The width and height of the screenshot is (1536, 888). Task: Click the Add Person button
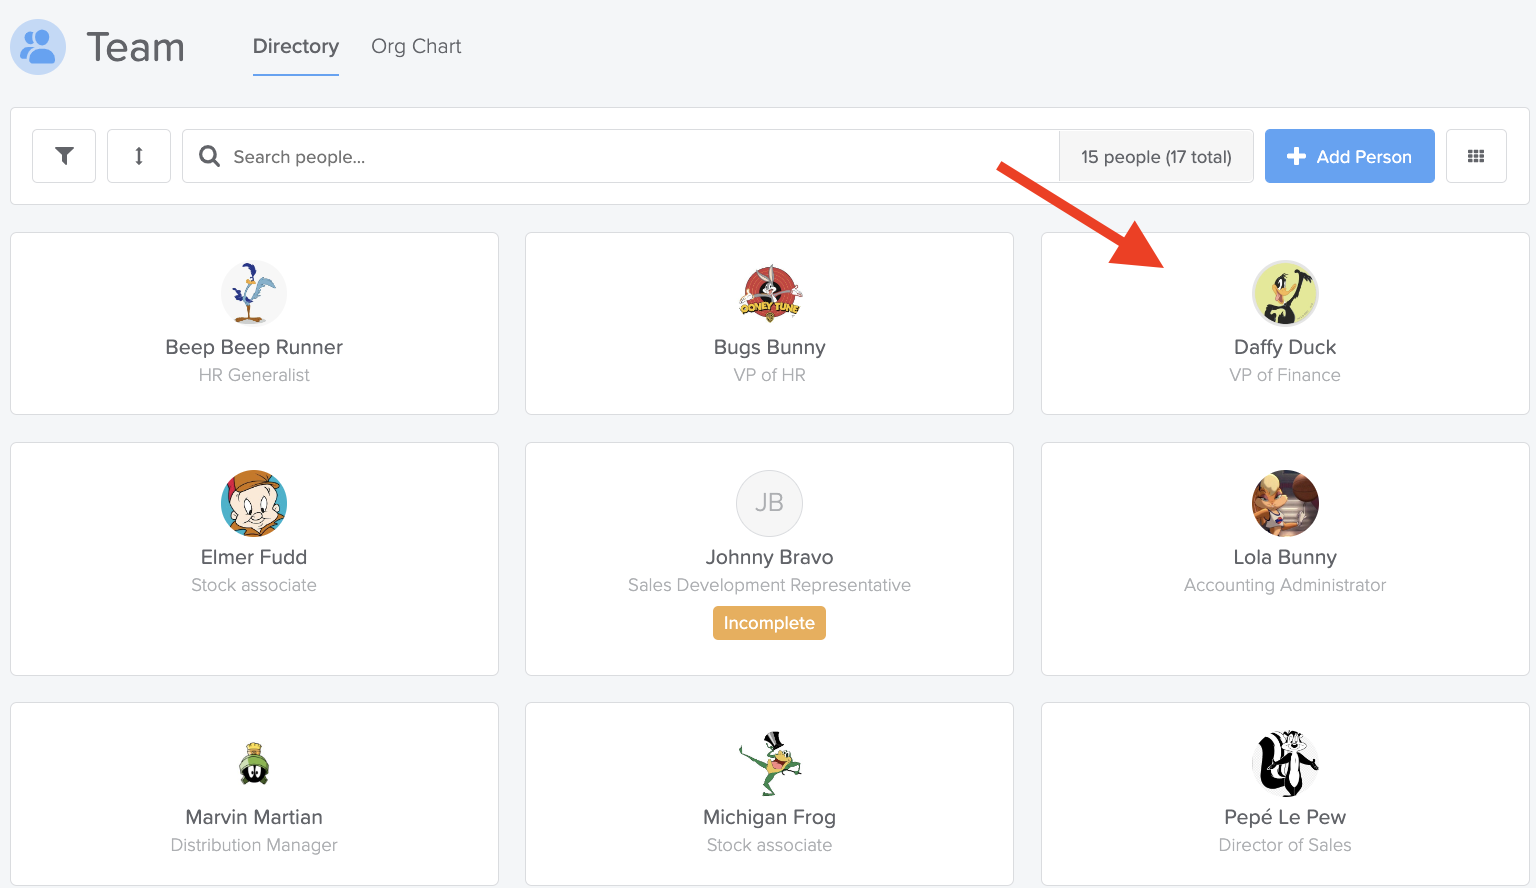(1349, 156)
